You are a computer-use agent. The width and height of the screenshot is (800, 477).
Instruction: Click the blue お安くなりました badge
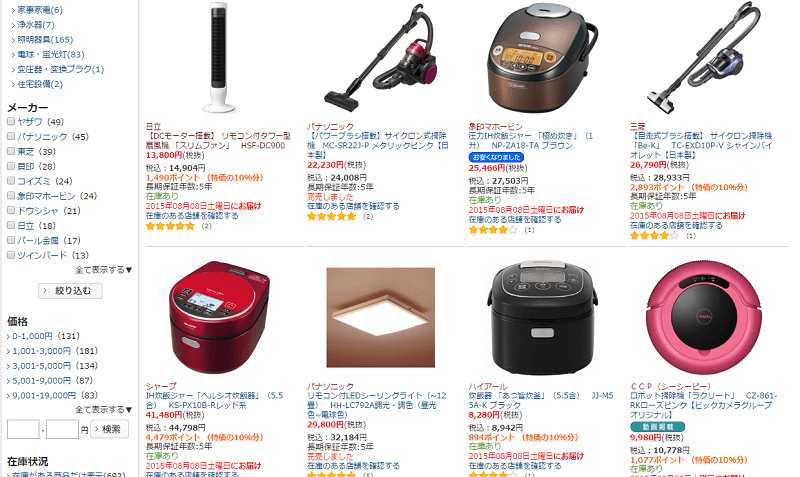coord(496,157)
